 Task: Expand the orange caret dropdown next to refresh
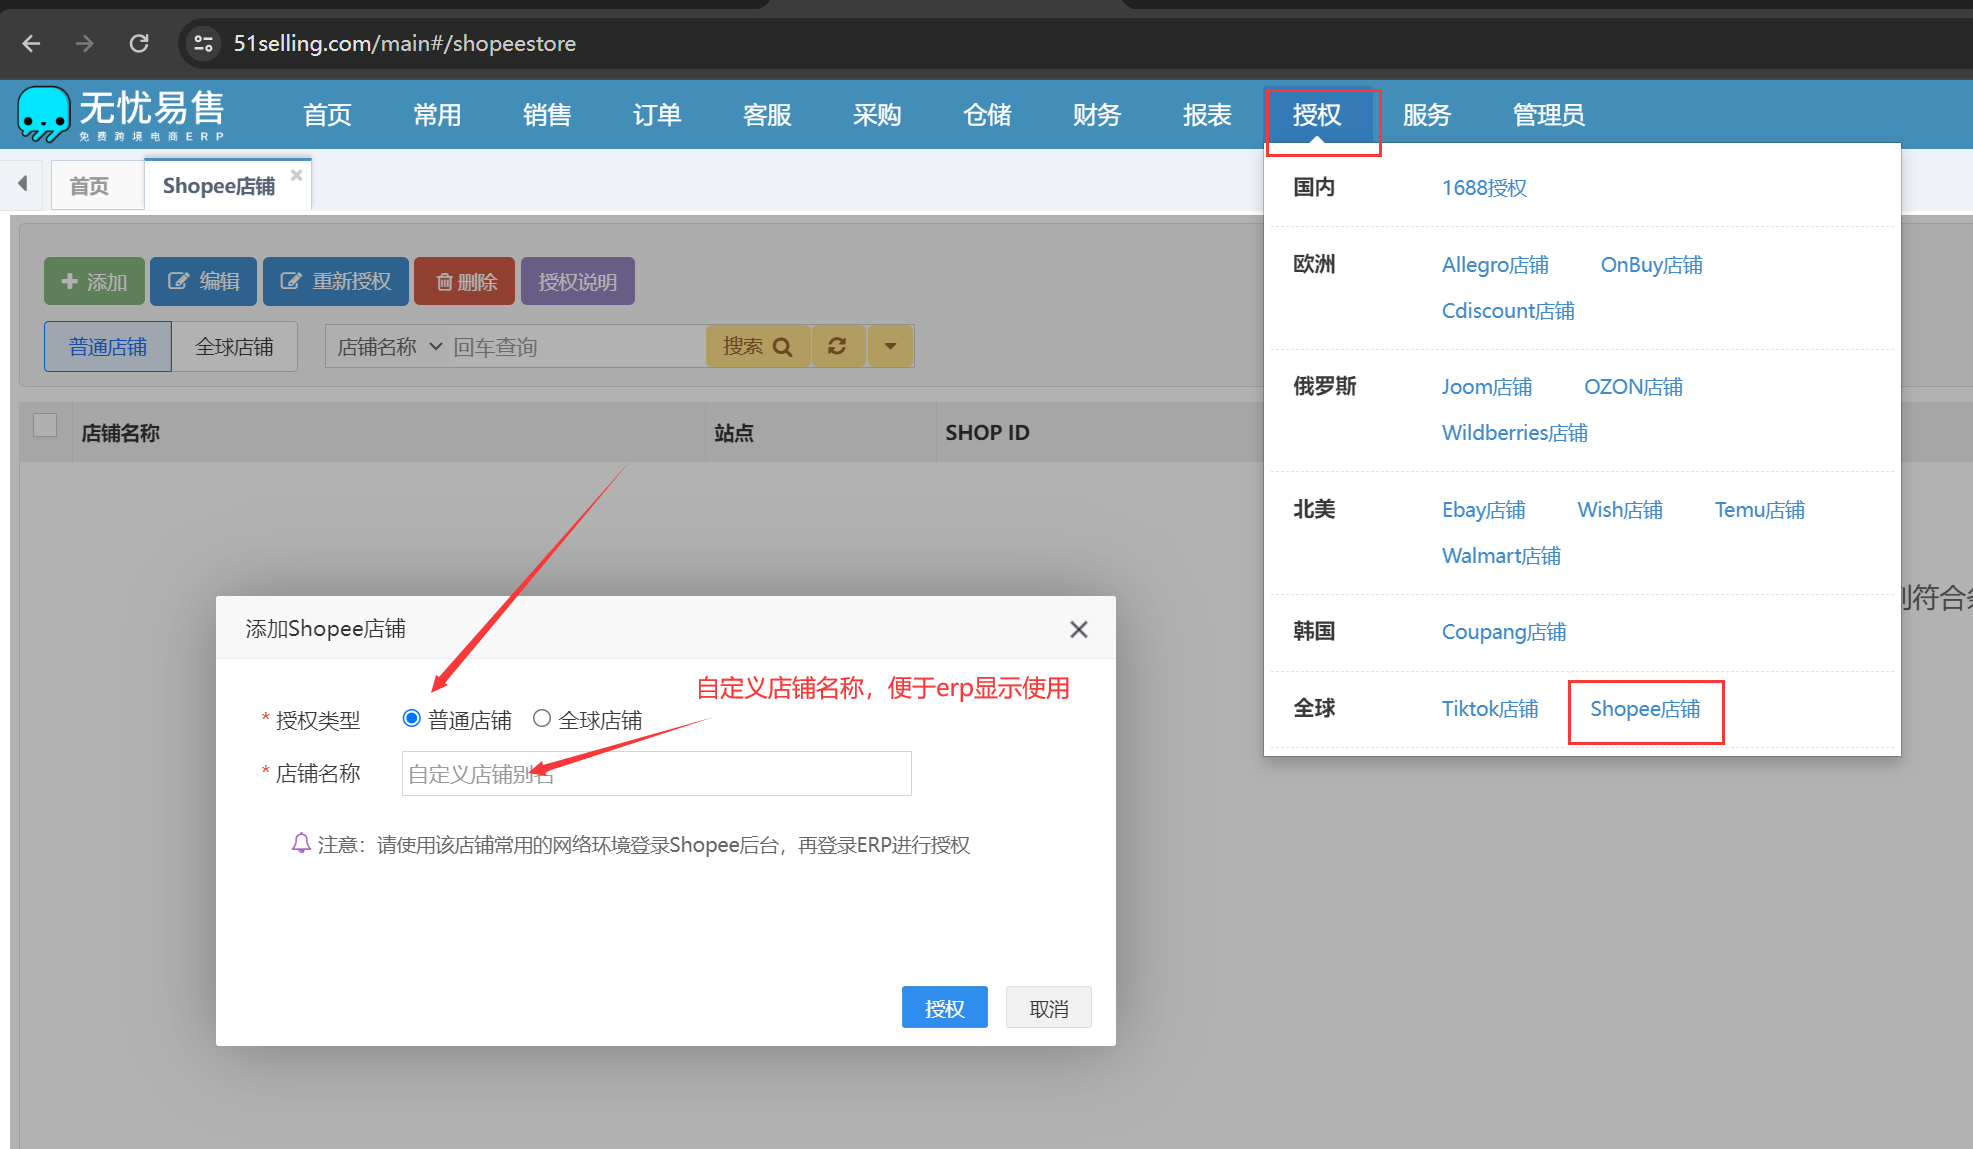pos(890,346)
